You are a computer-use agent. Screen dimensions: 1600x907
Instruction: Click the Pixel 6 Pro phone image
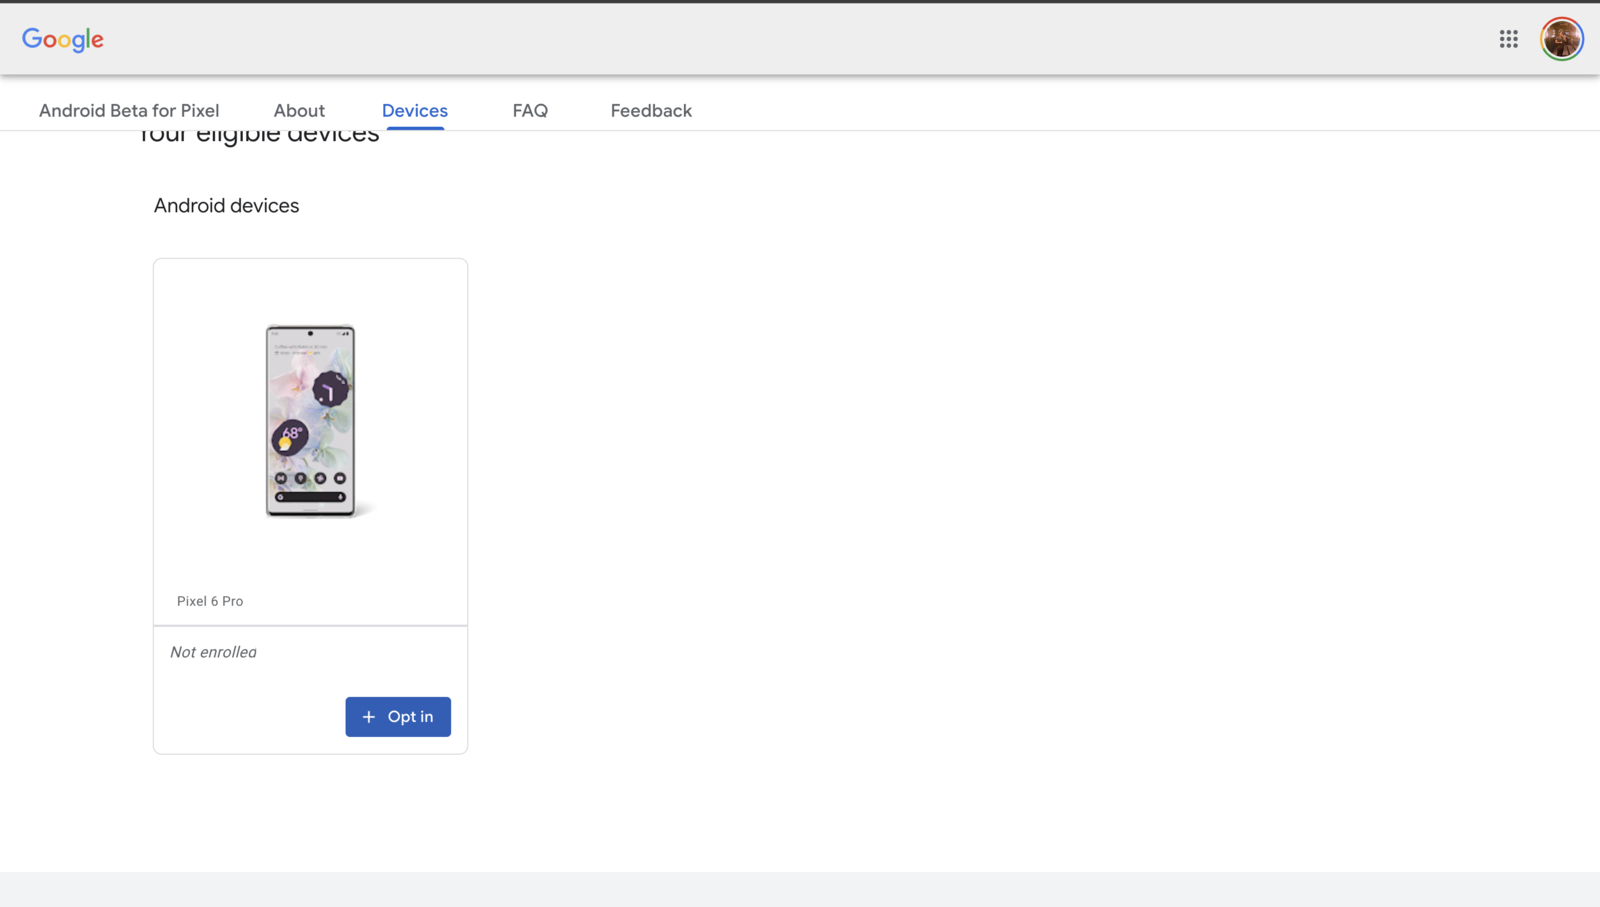[x=309, y=421]
